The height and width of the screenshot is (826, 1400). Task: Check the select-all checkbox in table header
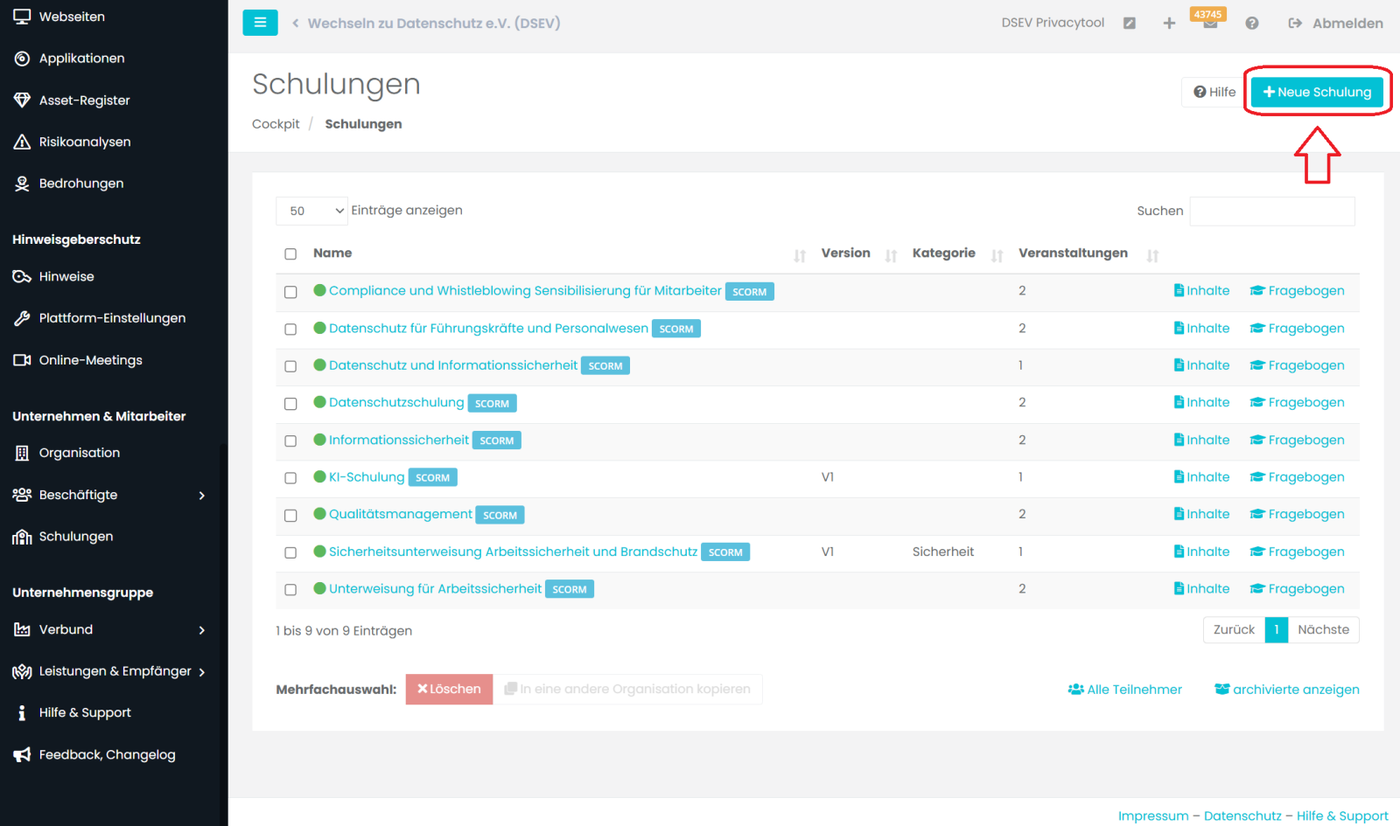[291, 254]
